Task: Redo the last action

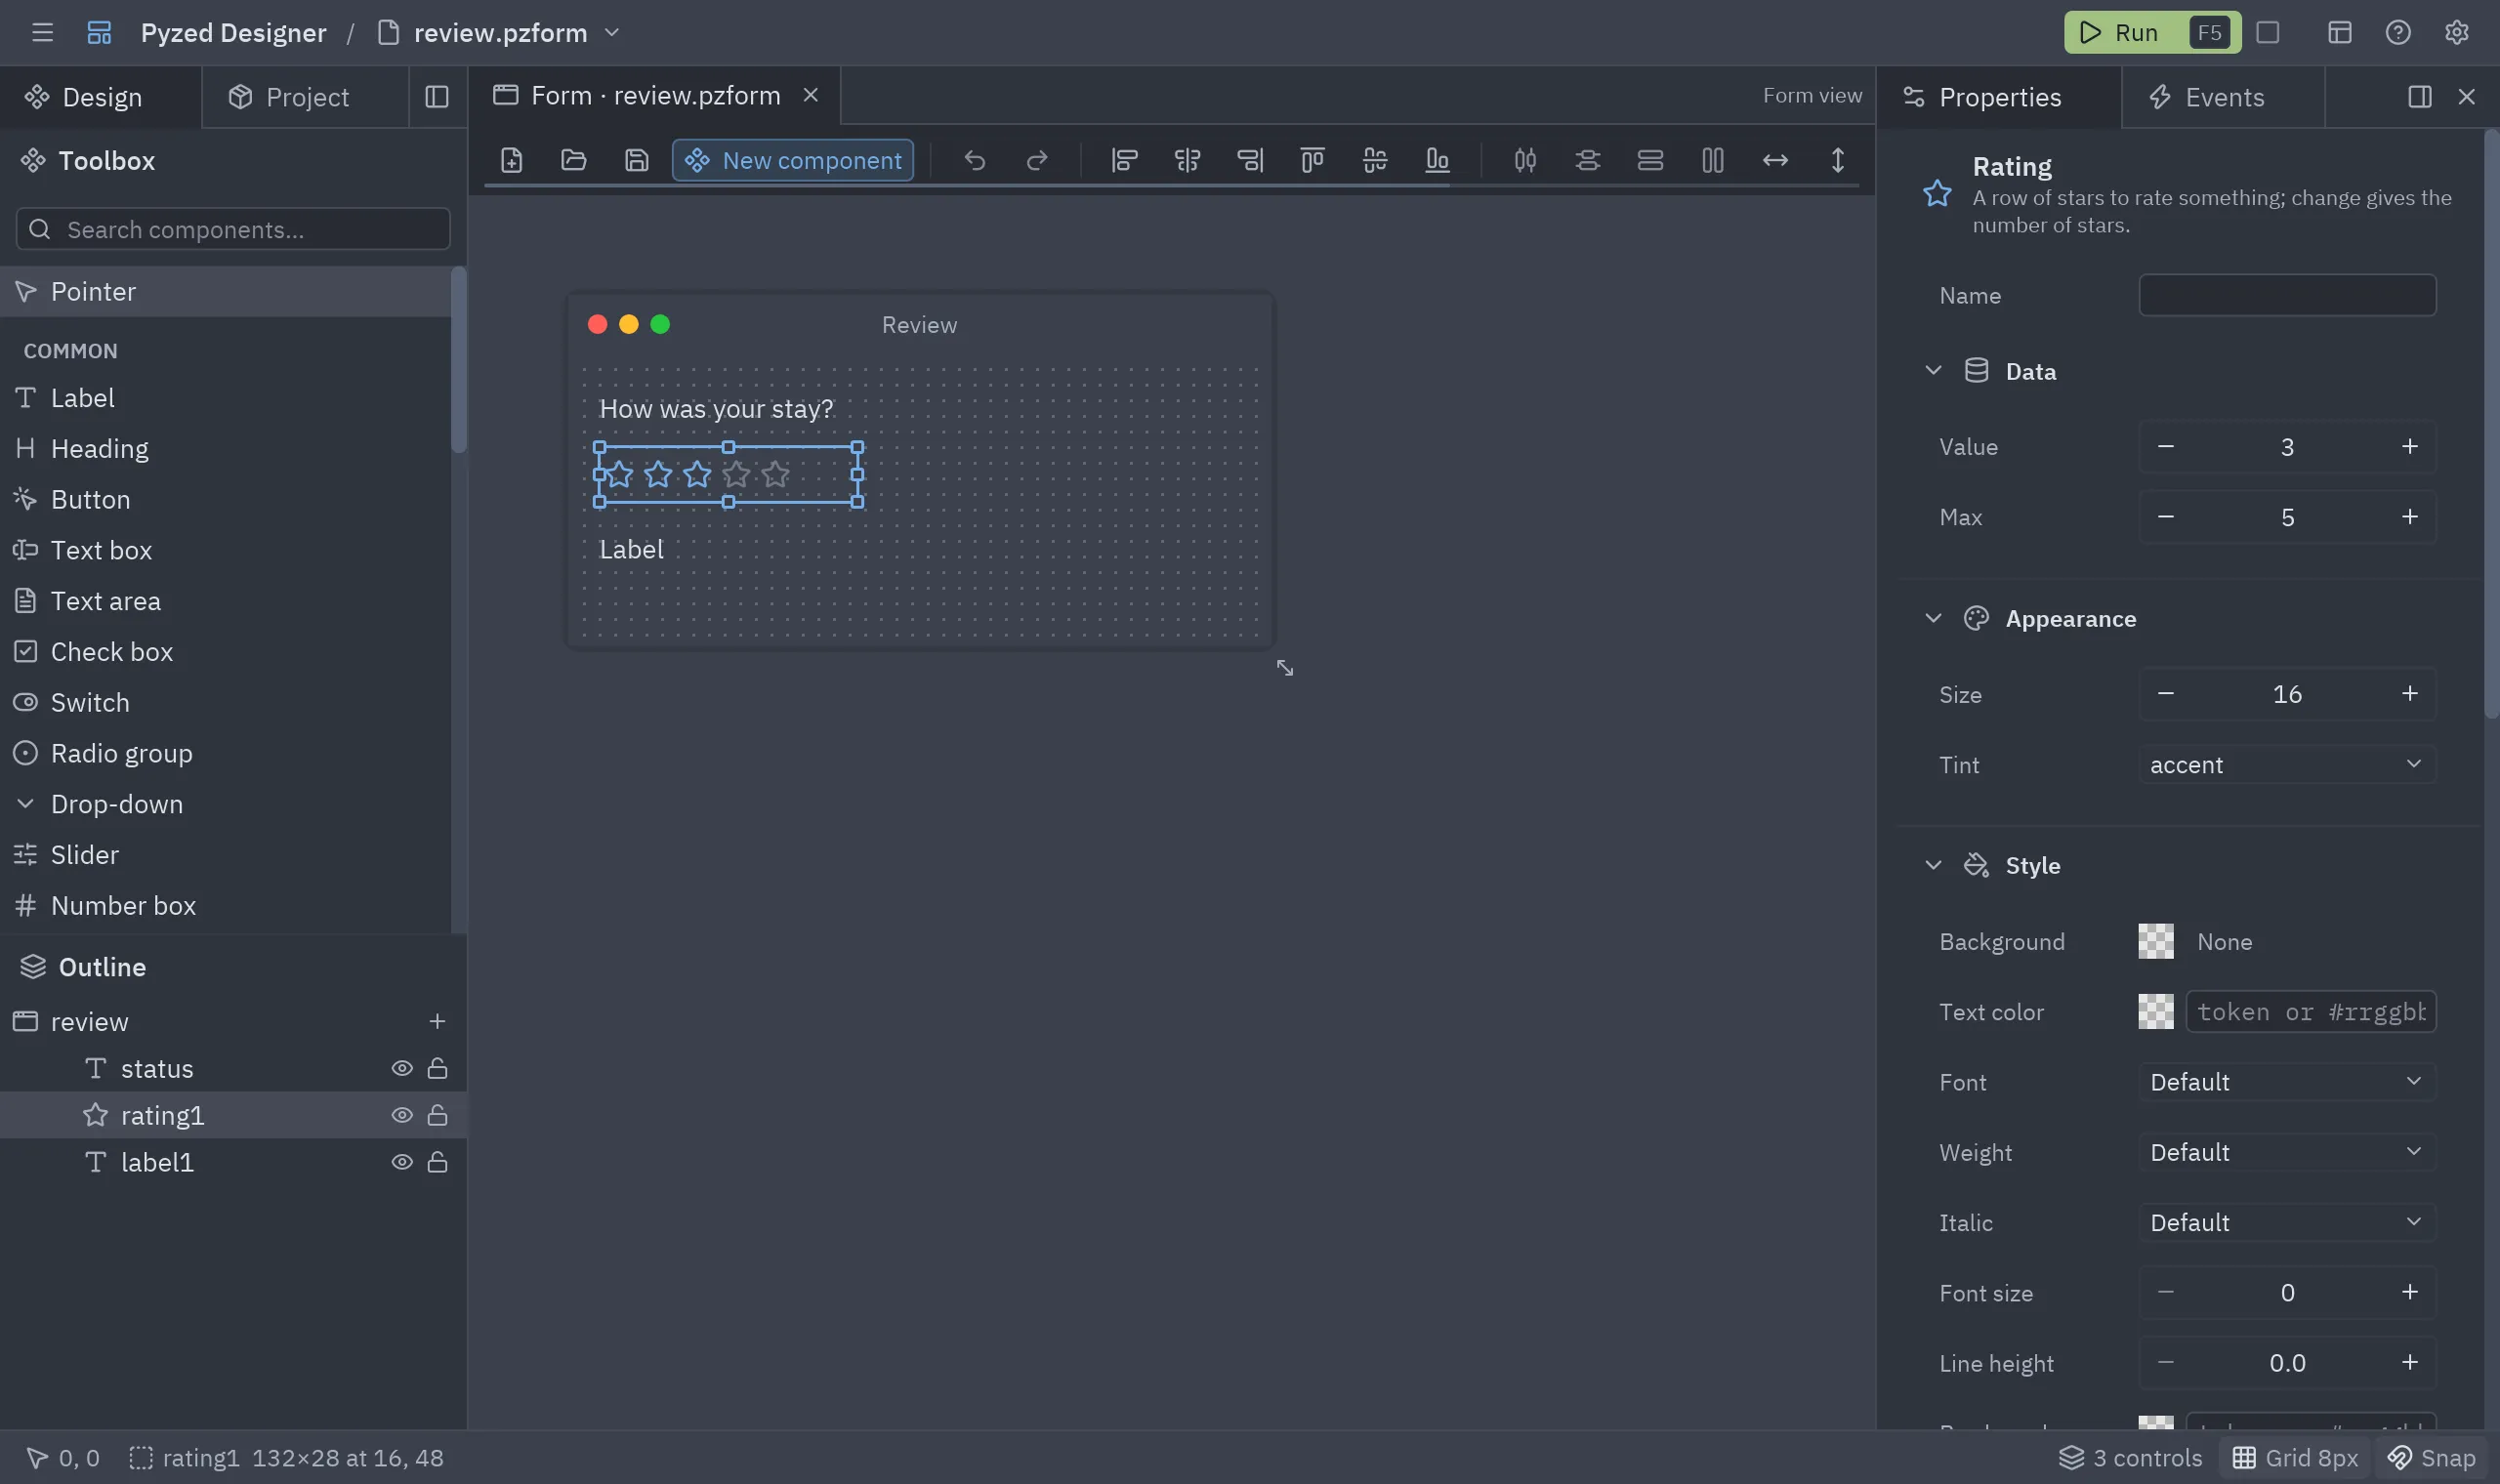Action: coord(1037,160)
